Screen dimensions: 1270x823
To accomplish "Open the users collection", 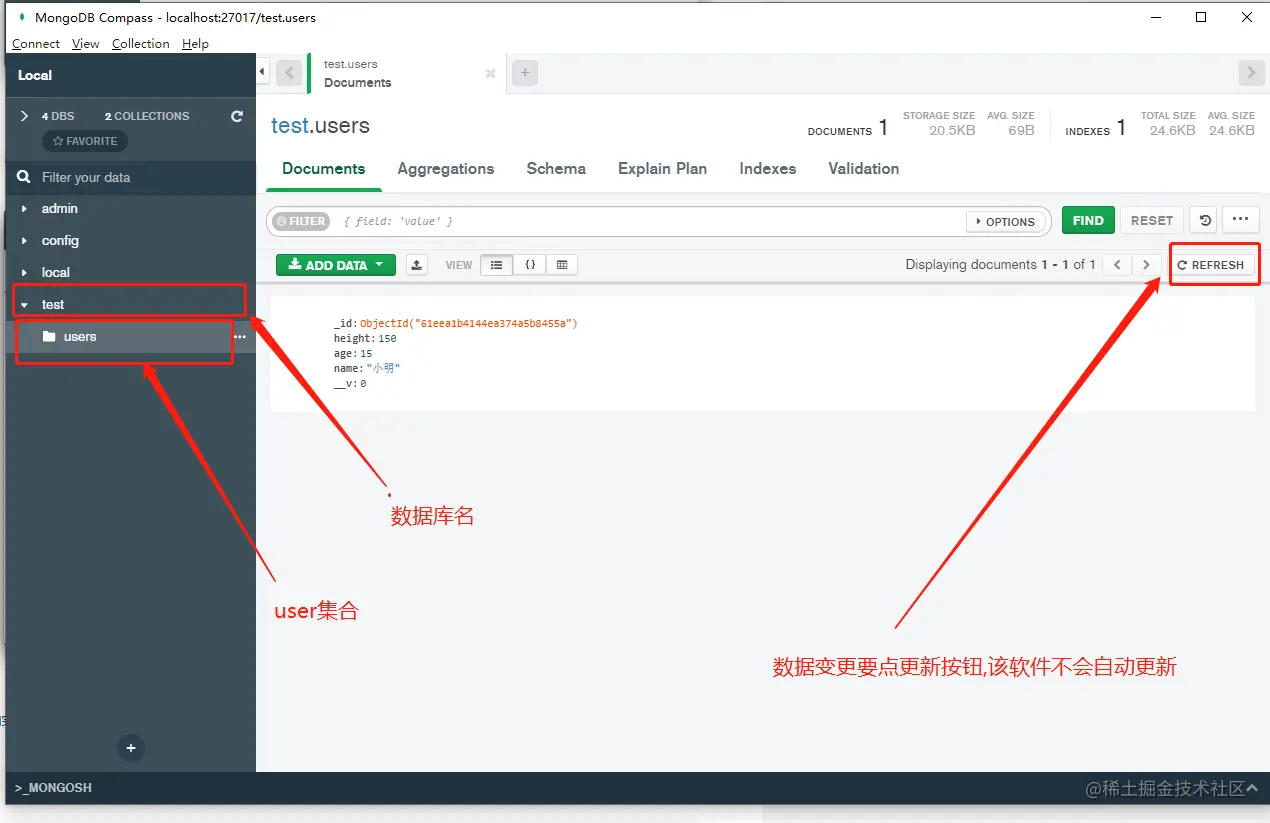I will click(80, 337).
